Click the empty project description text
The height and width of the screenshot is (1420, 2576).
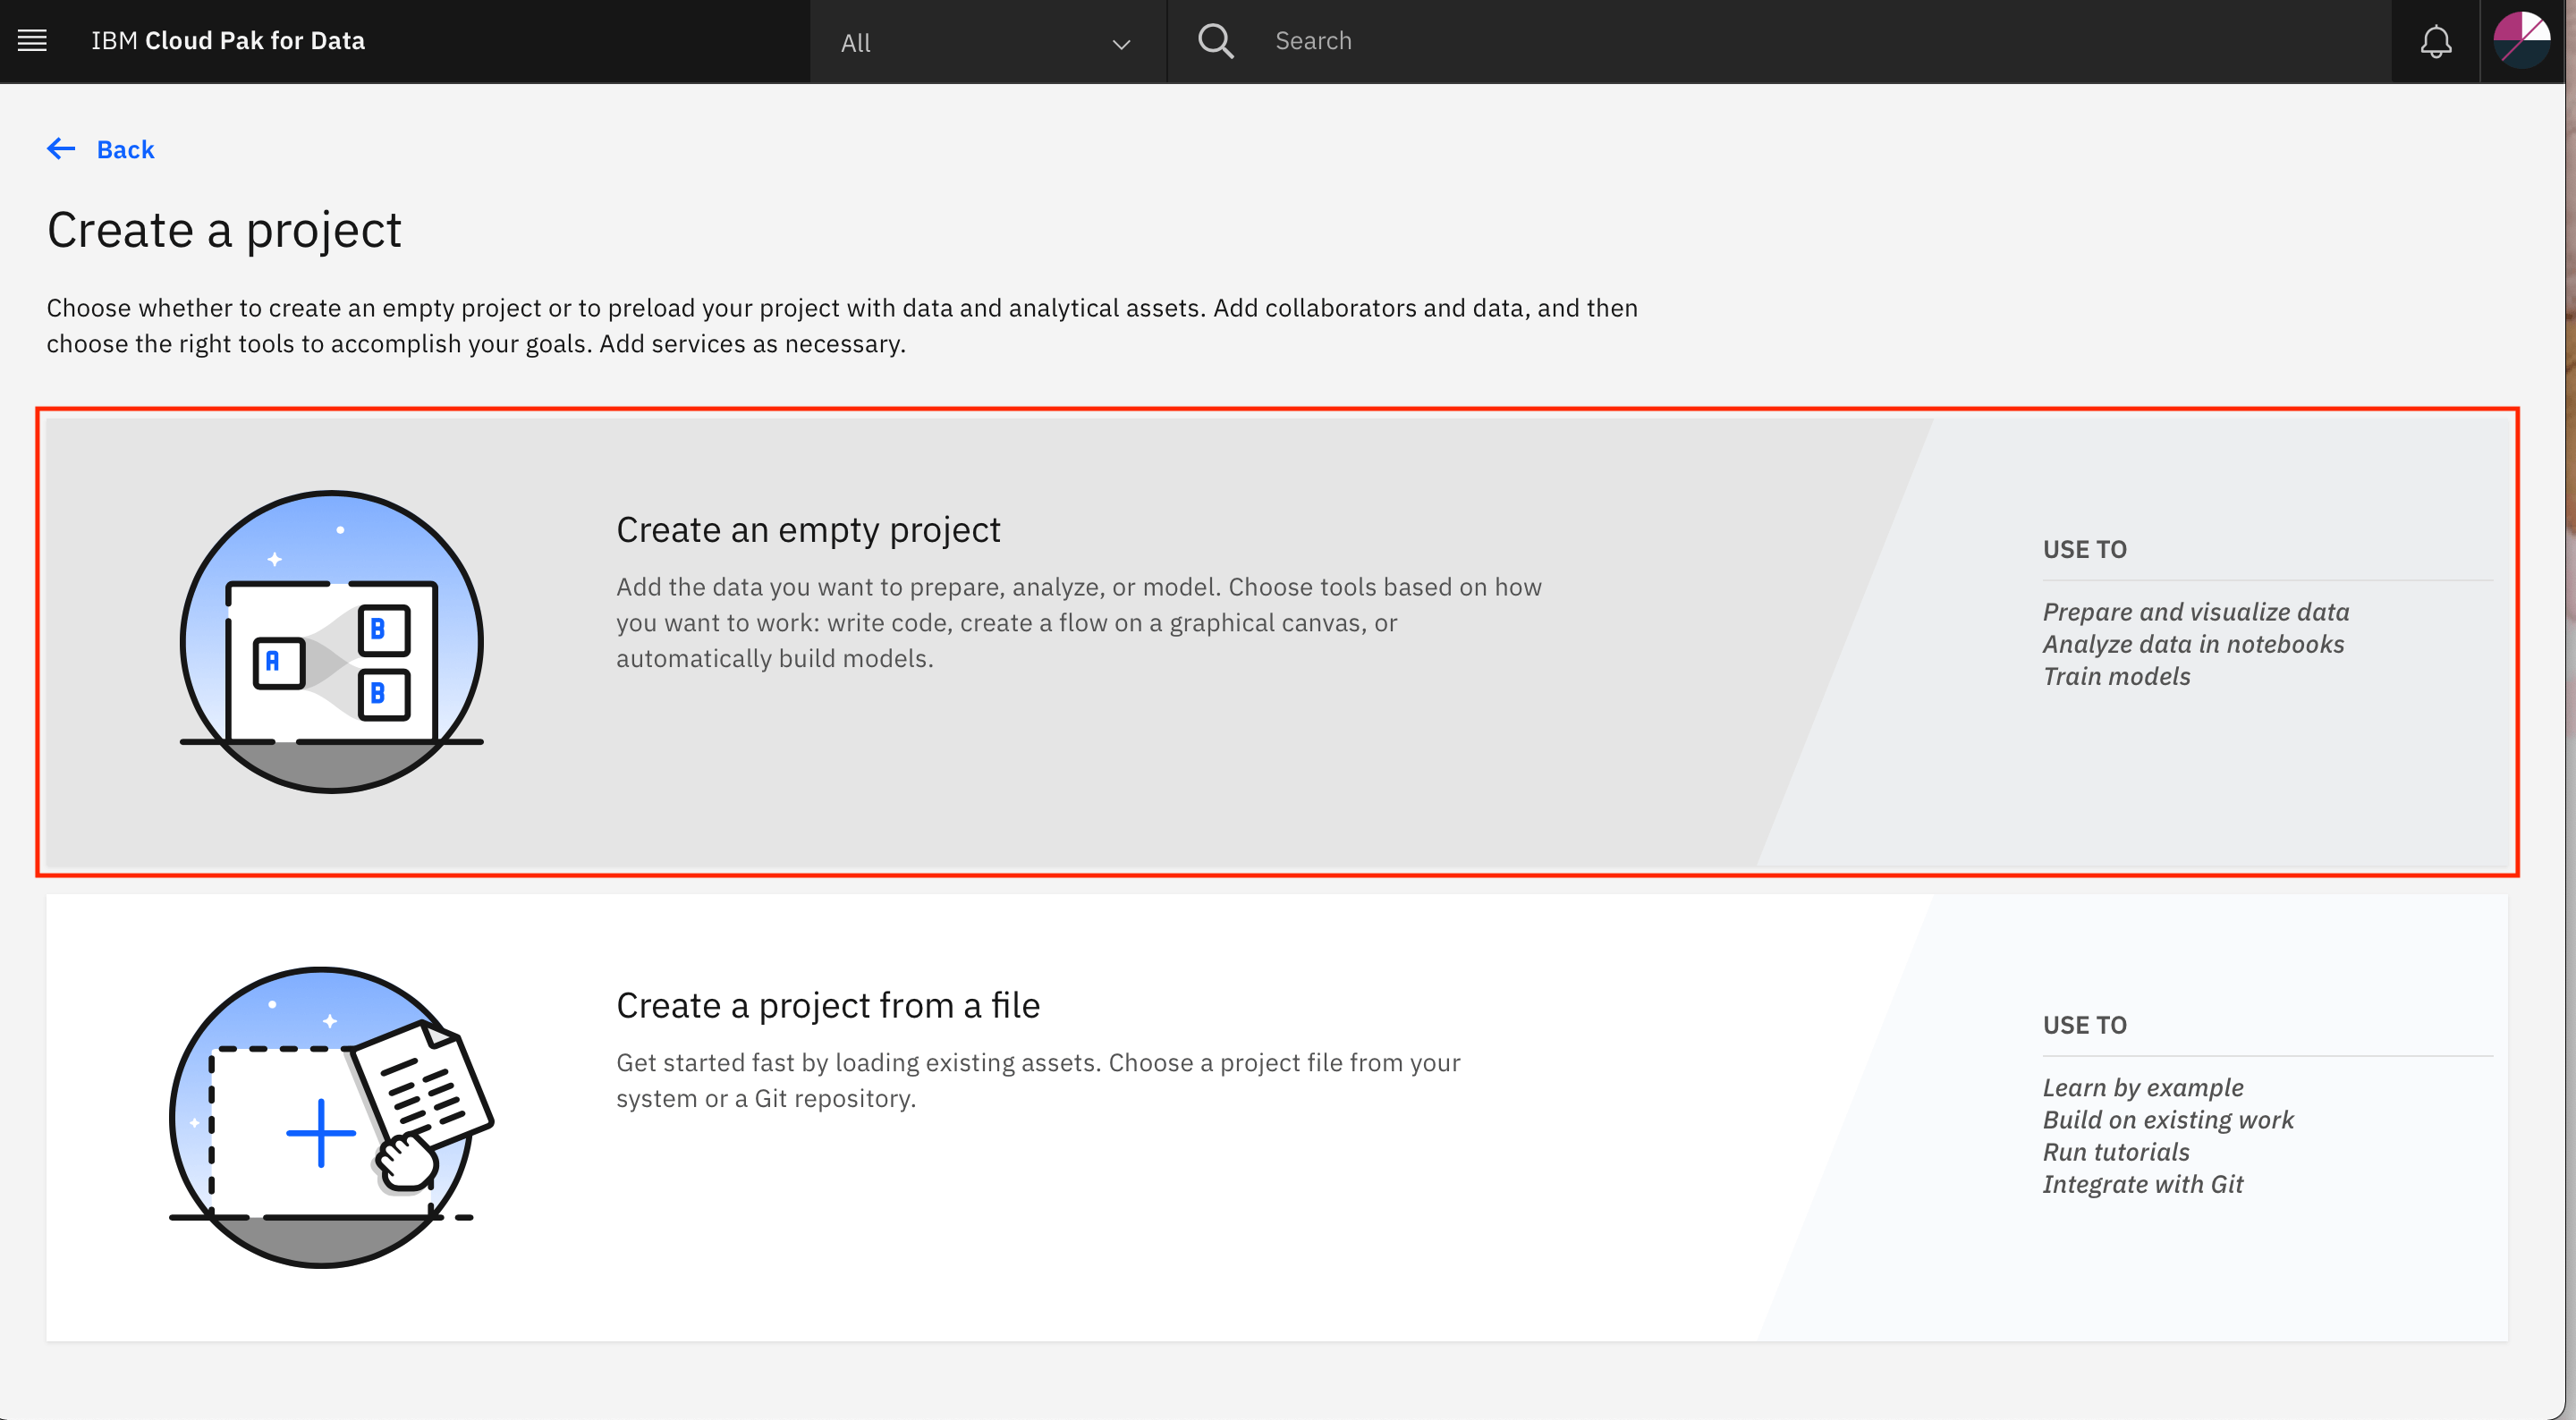coord(1079,622)
